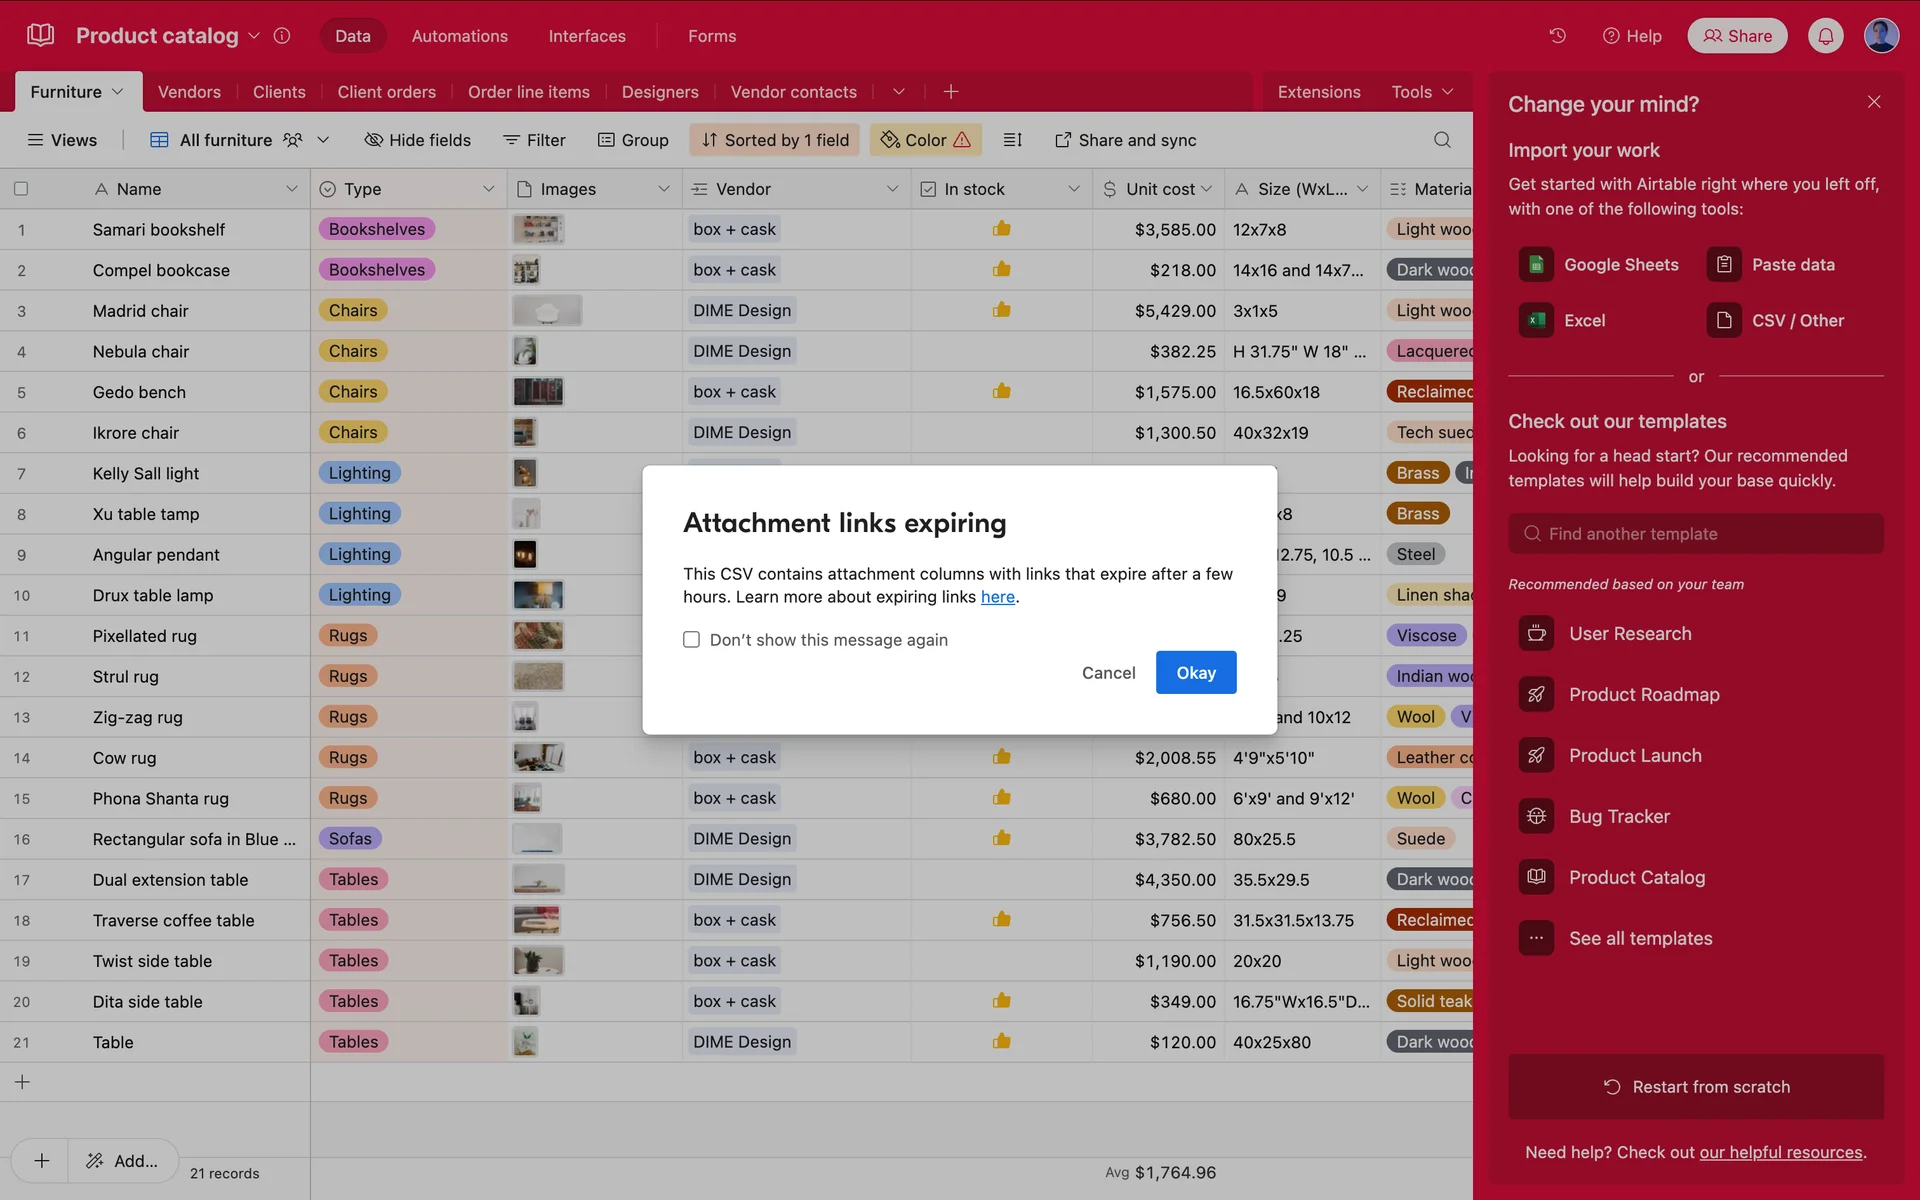1920x1200 pixels.
Task: Click the notifications bell icon
Action: tap(1825, 36)
